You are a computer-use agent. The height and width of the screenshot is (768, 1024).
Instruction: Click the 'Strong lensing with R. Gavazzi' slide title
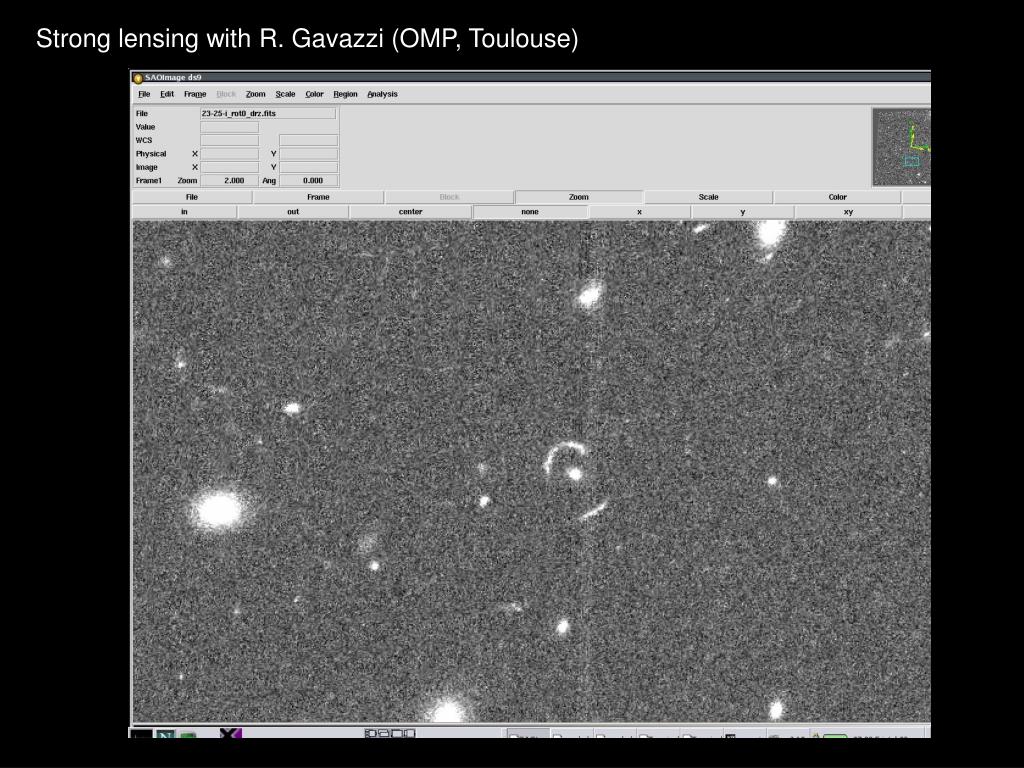[x=307, y=39]
